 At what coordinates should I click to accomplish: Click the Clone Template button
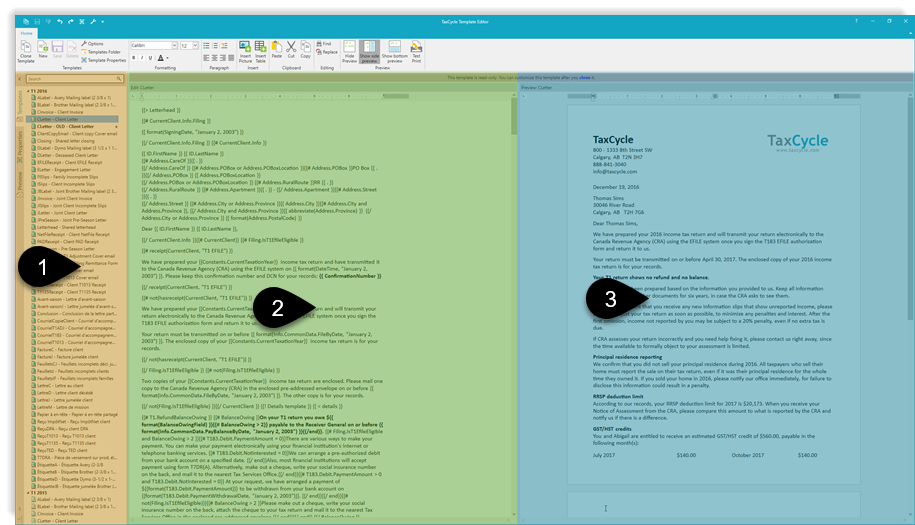(x=26, y=52)
